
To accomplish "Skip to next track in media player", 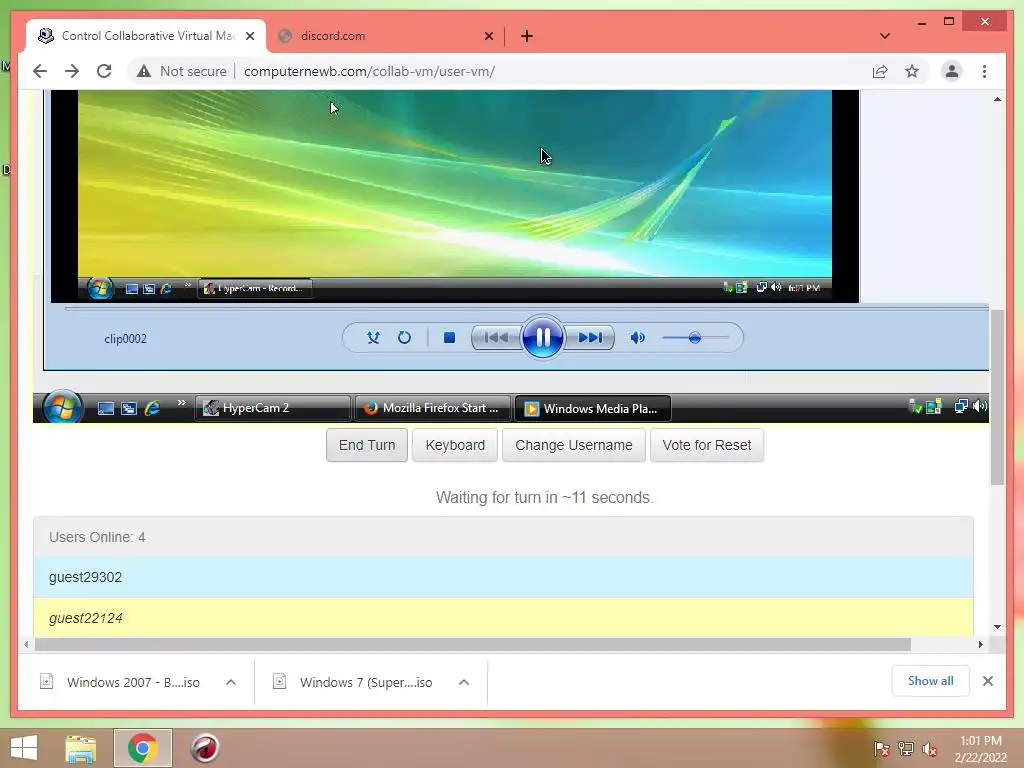I will click(x=589, y=338).
